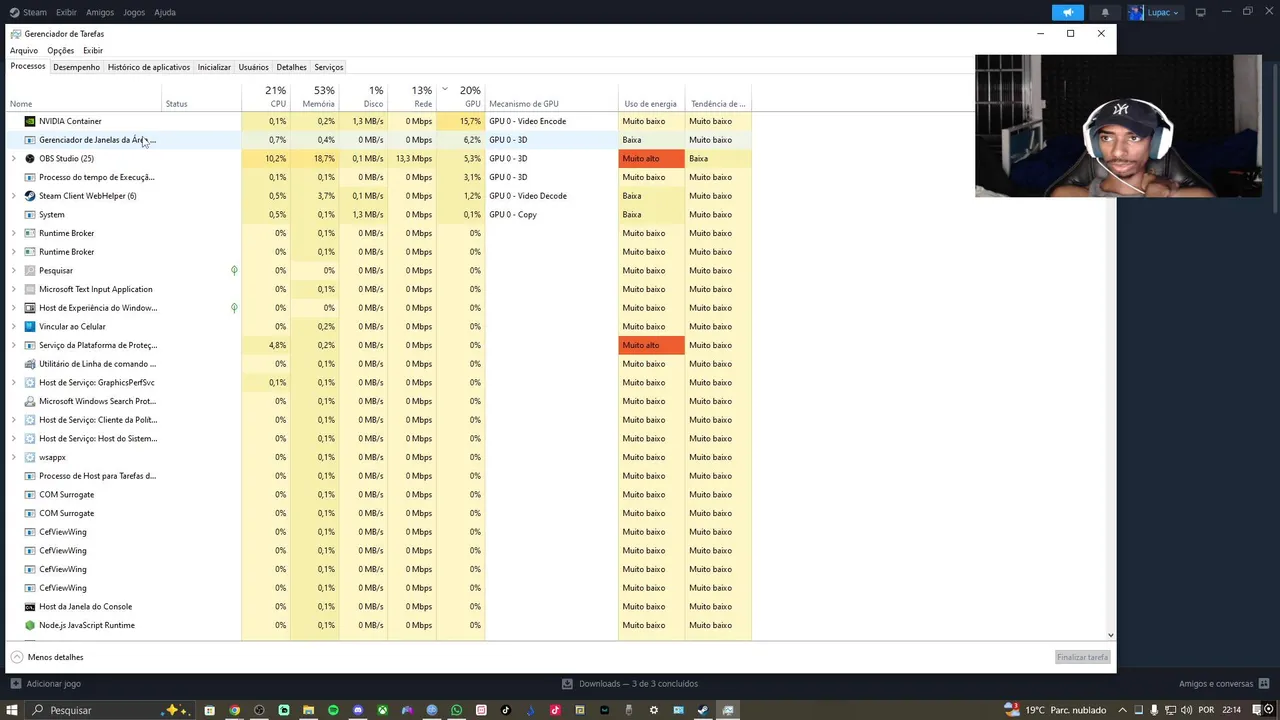Switch to the Usuários tab
1280x720 pixels.
point(253,67)
